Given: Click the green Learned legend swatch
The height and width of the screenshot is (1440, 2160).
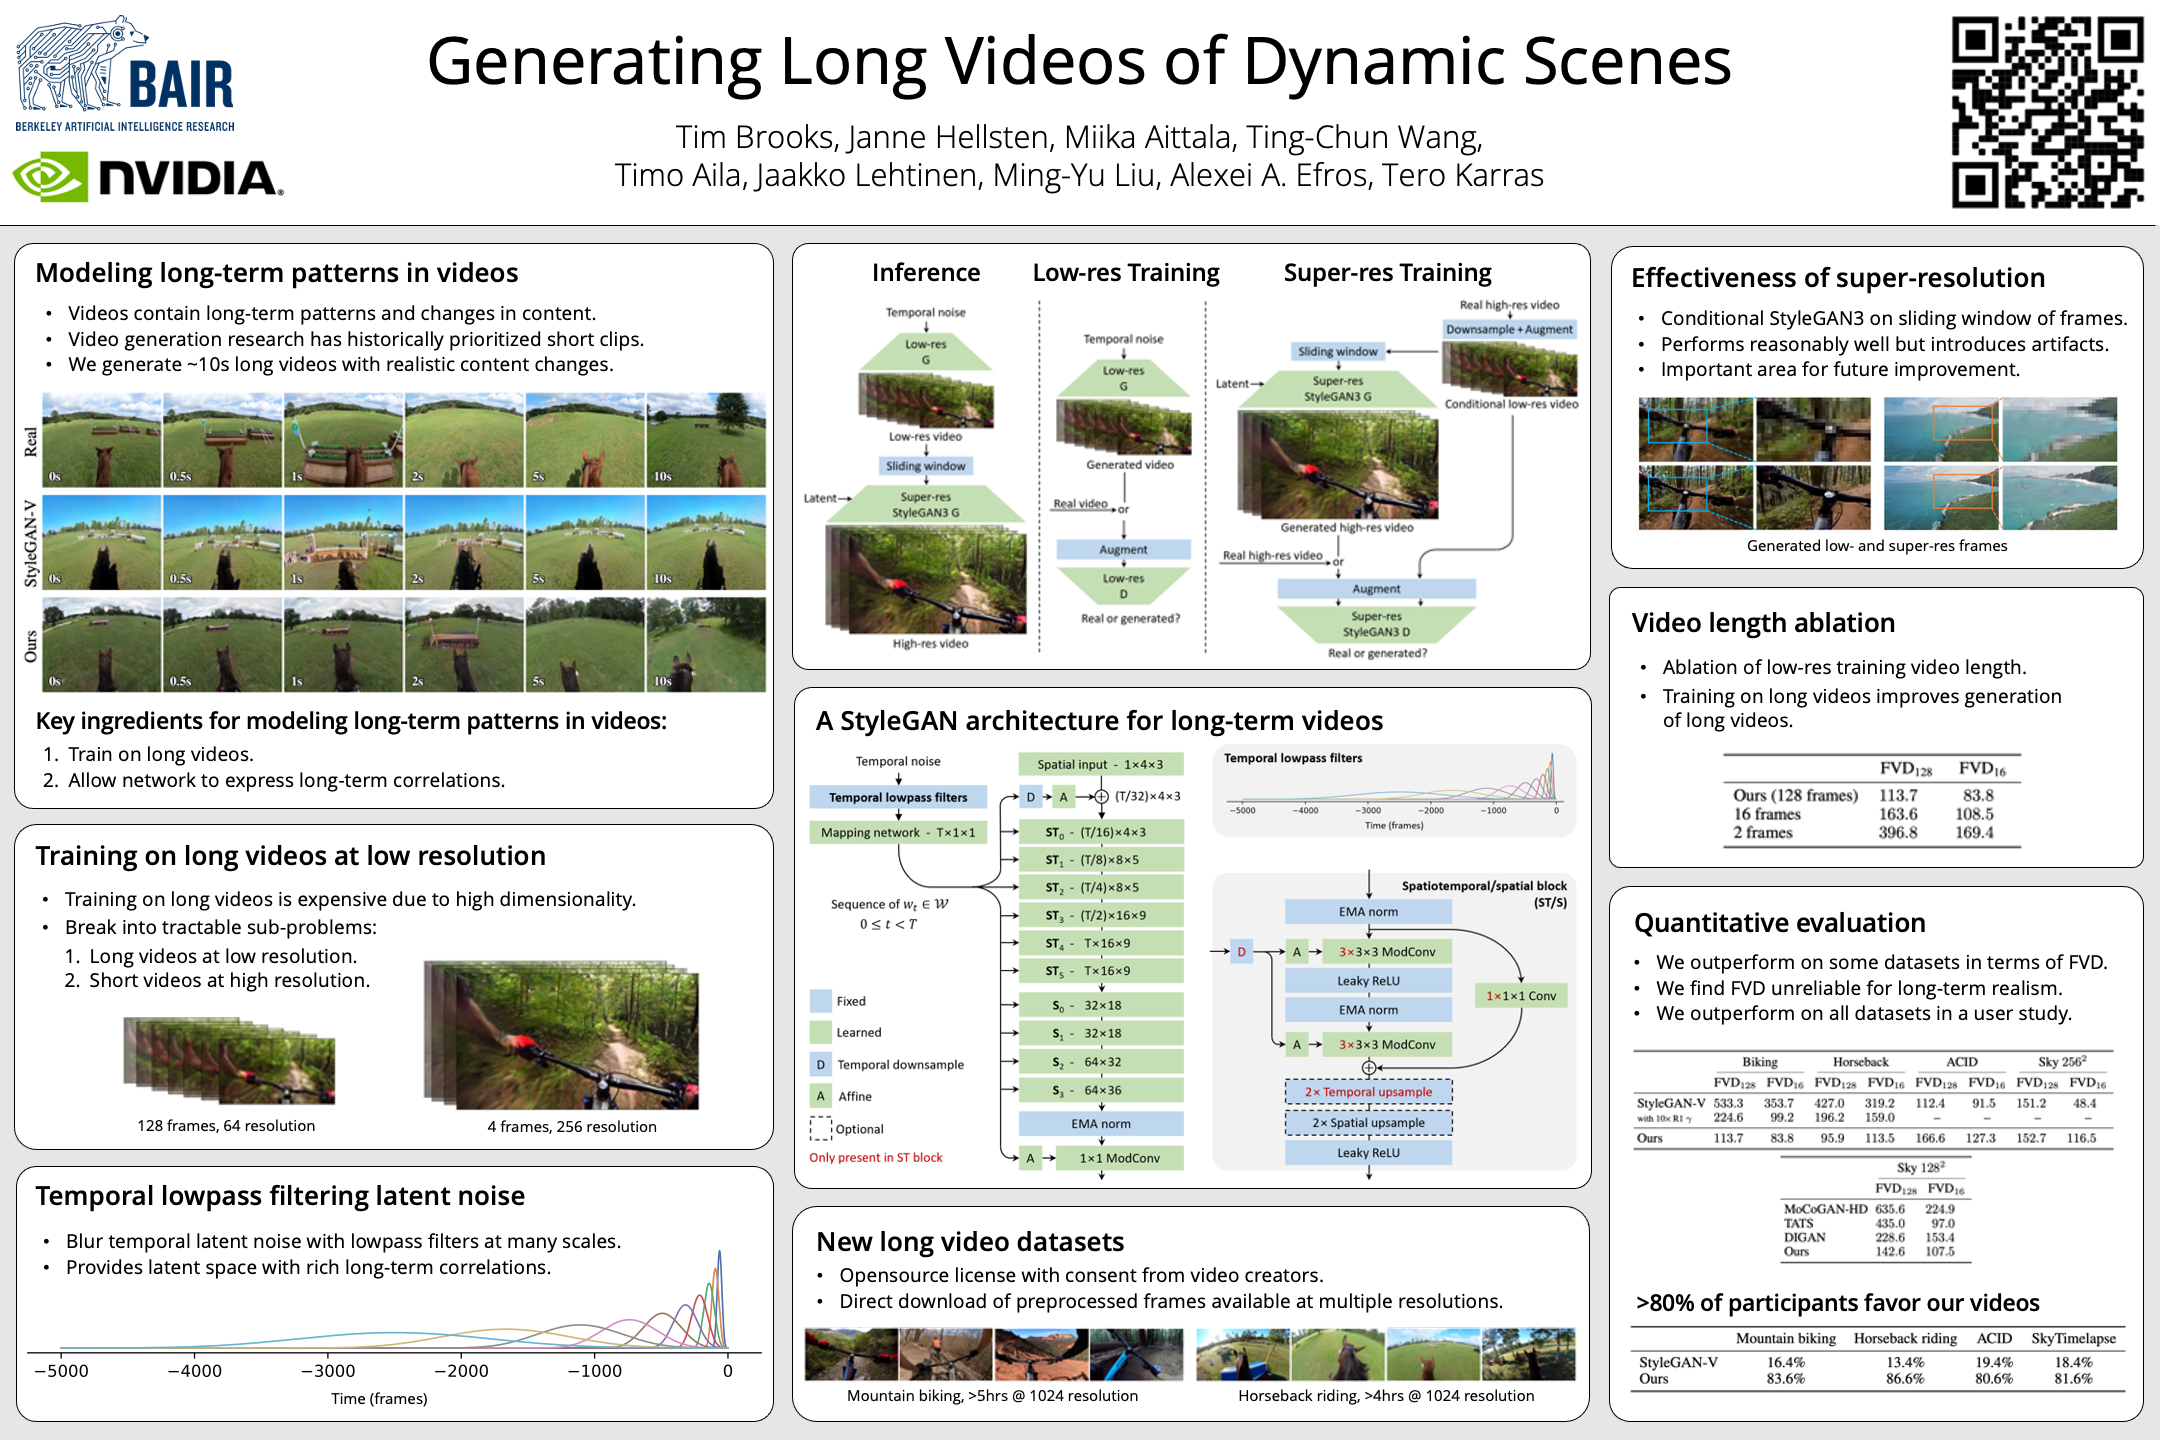Looking at the screenshot, I should [820, 1032].
